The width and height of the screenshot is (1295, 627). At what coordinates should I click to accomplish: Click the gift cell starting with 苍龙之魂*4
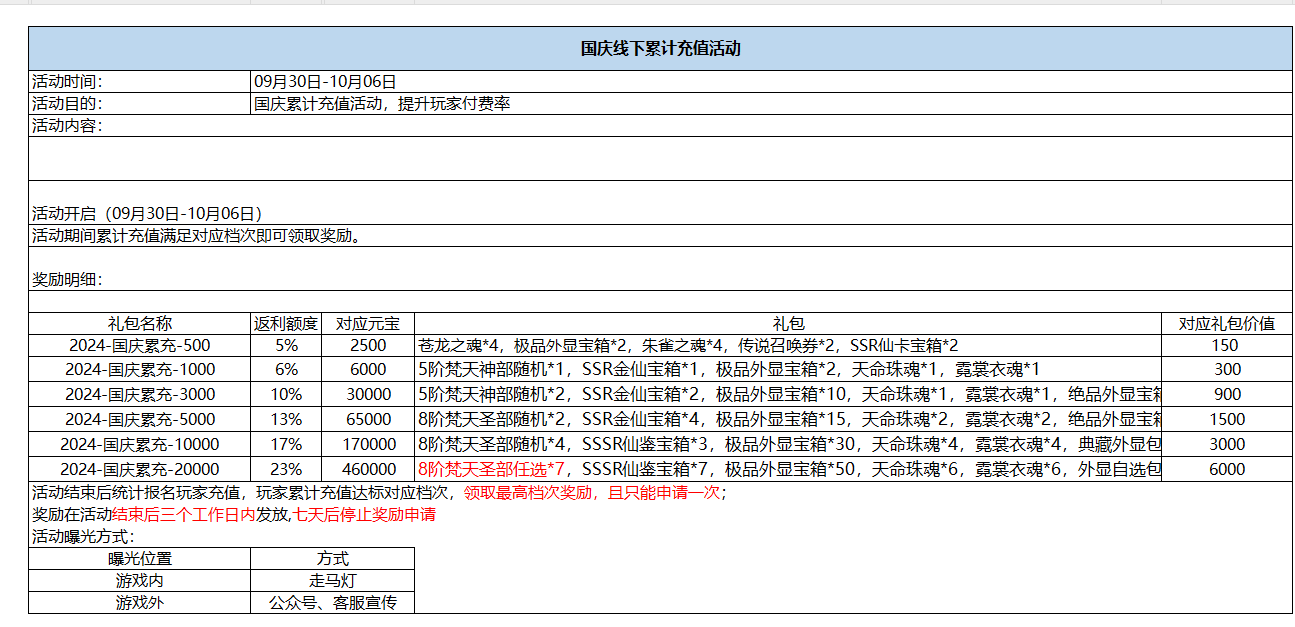(788, 345)
